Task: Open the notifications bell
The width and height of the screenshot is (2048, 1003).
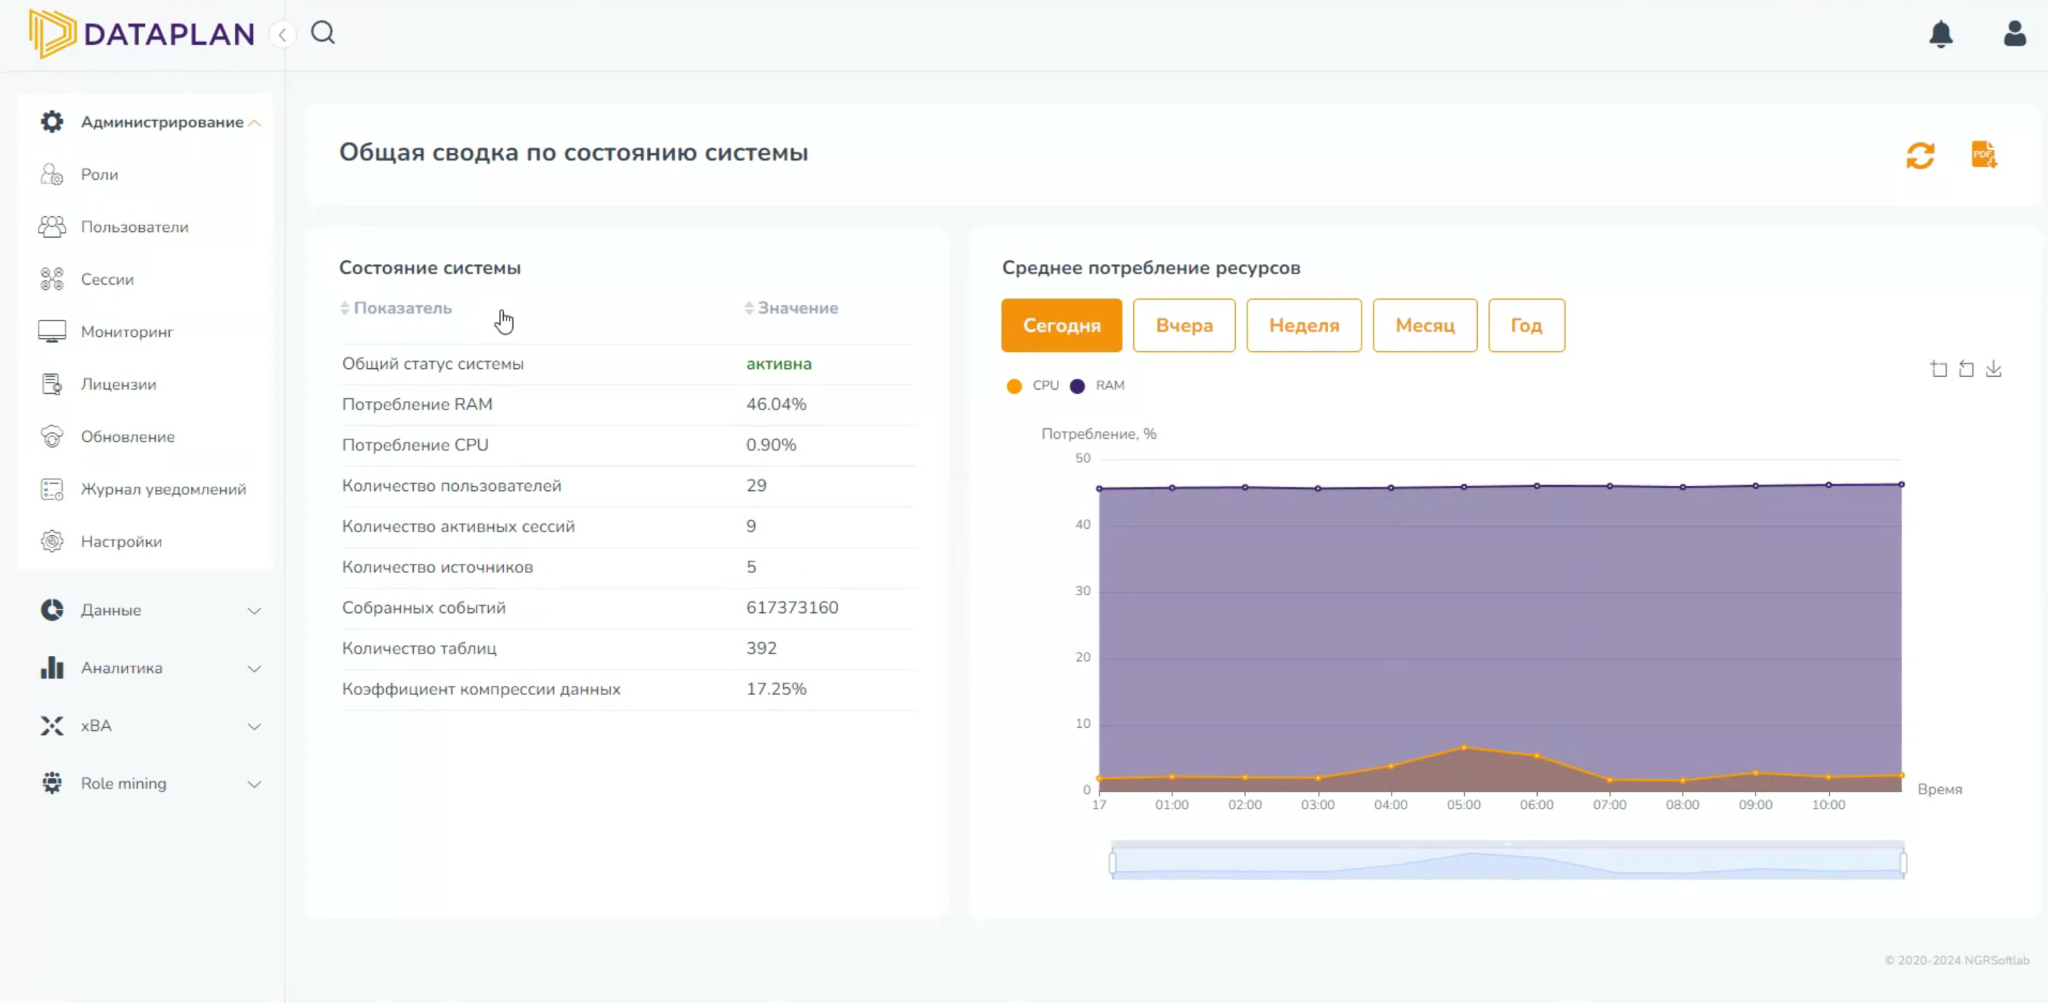Action: [x=1940, y=34]
